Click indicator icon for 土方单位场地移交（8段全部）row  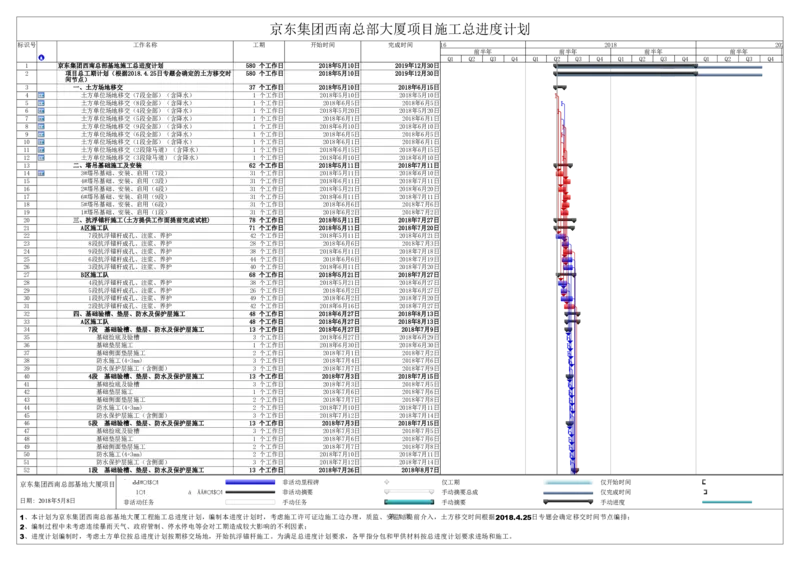[40, 103]
